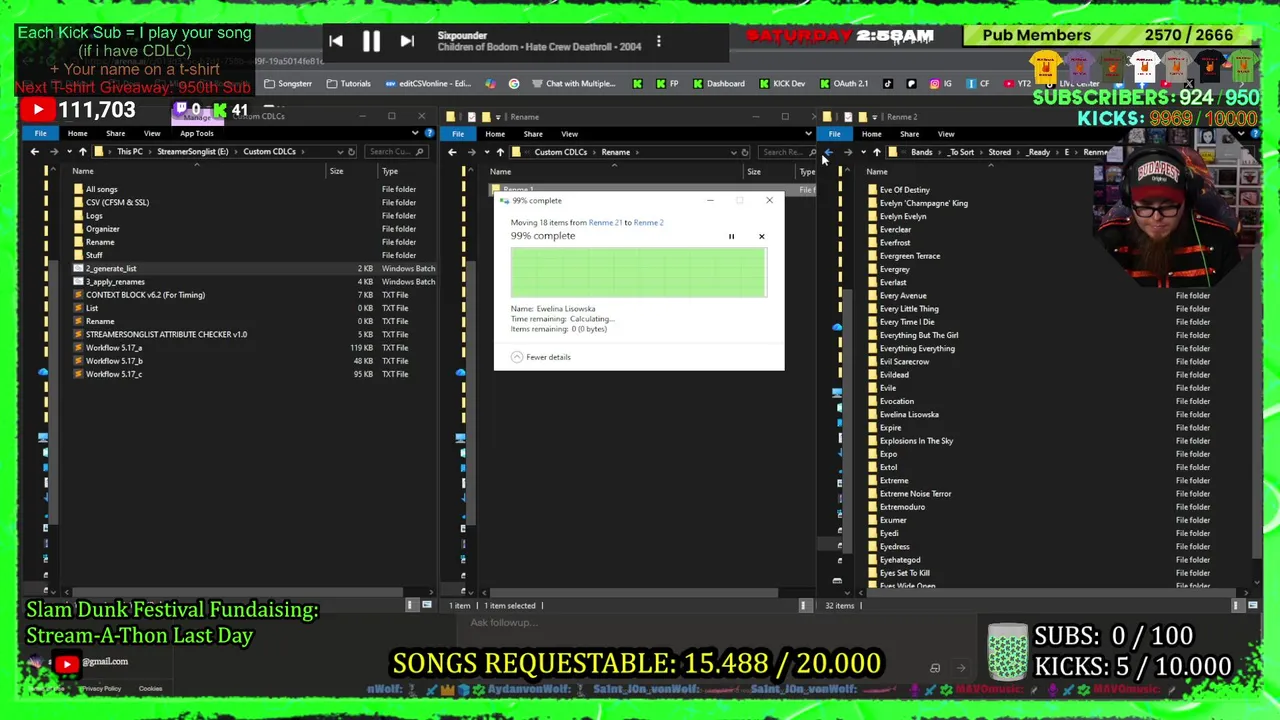Click the green move progress bar

(x=638, y=271)
